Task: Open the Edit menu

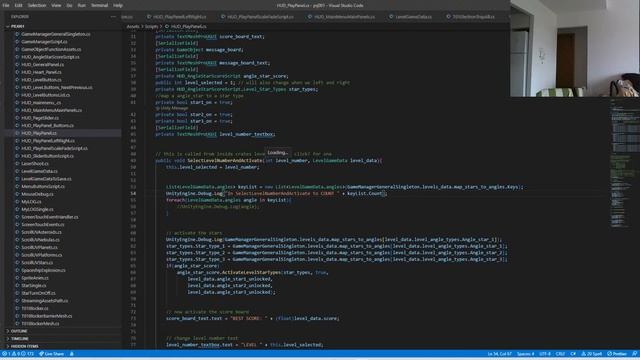Action: click(18, 5)
